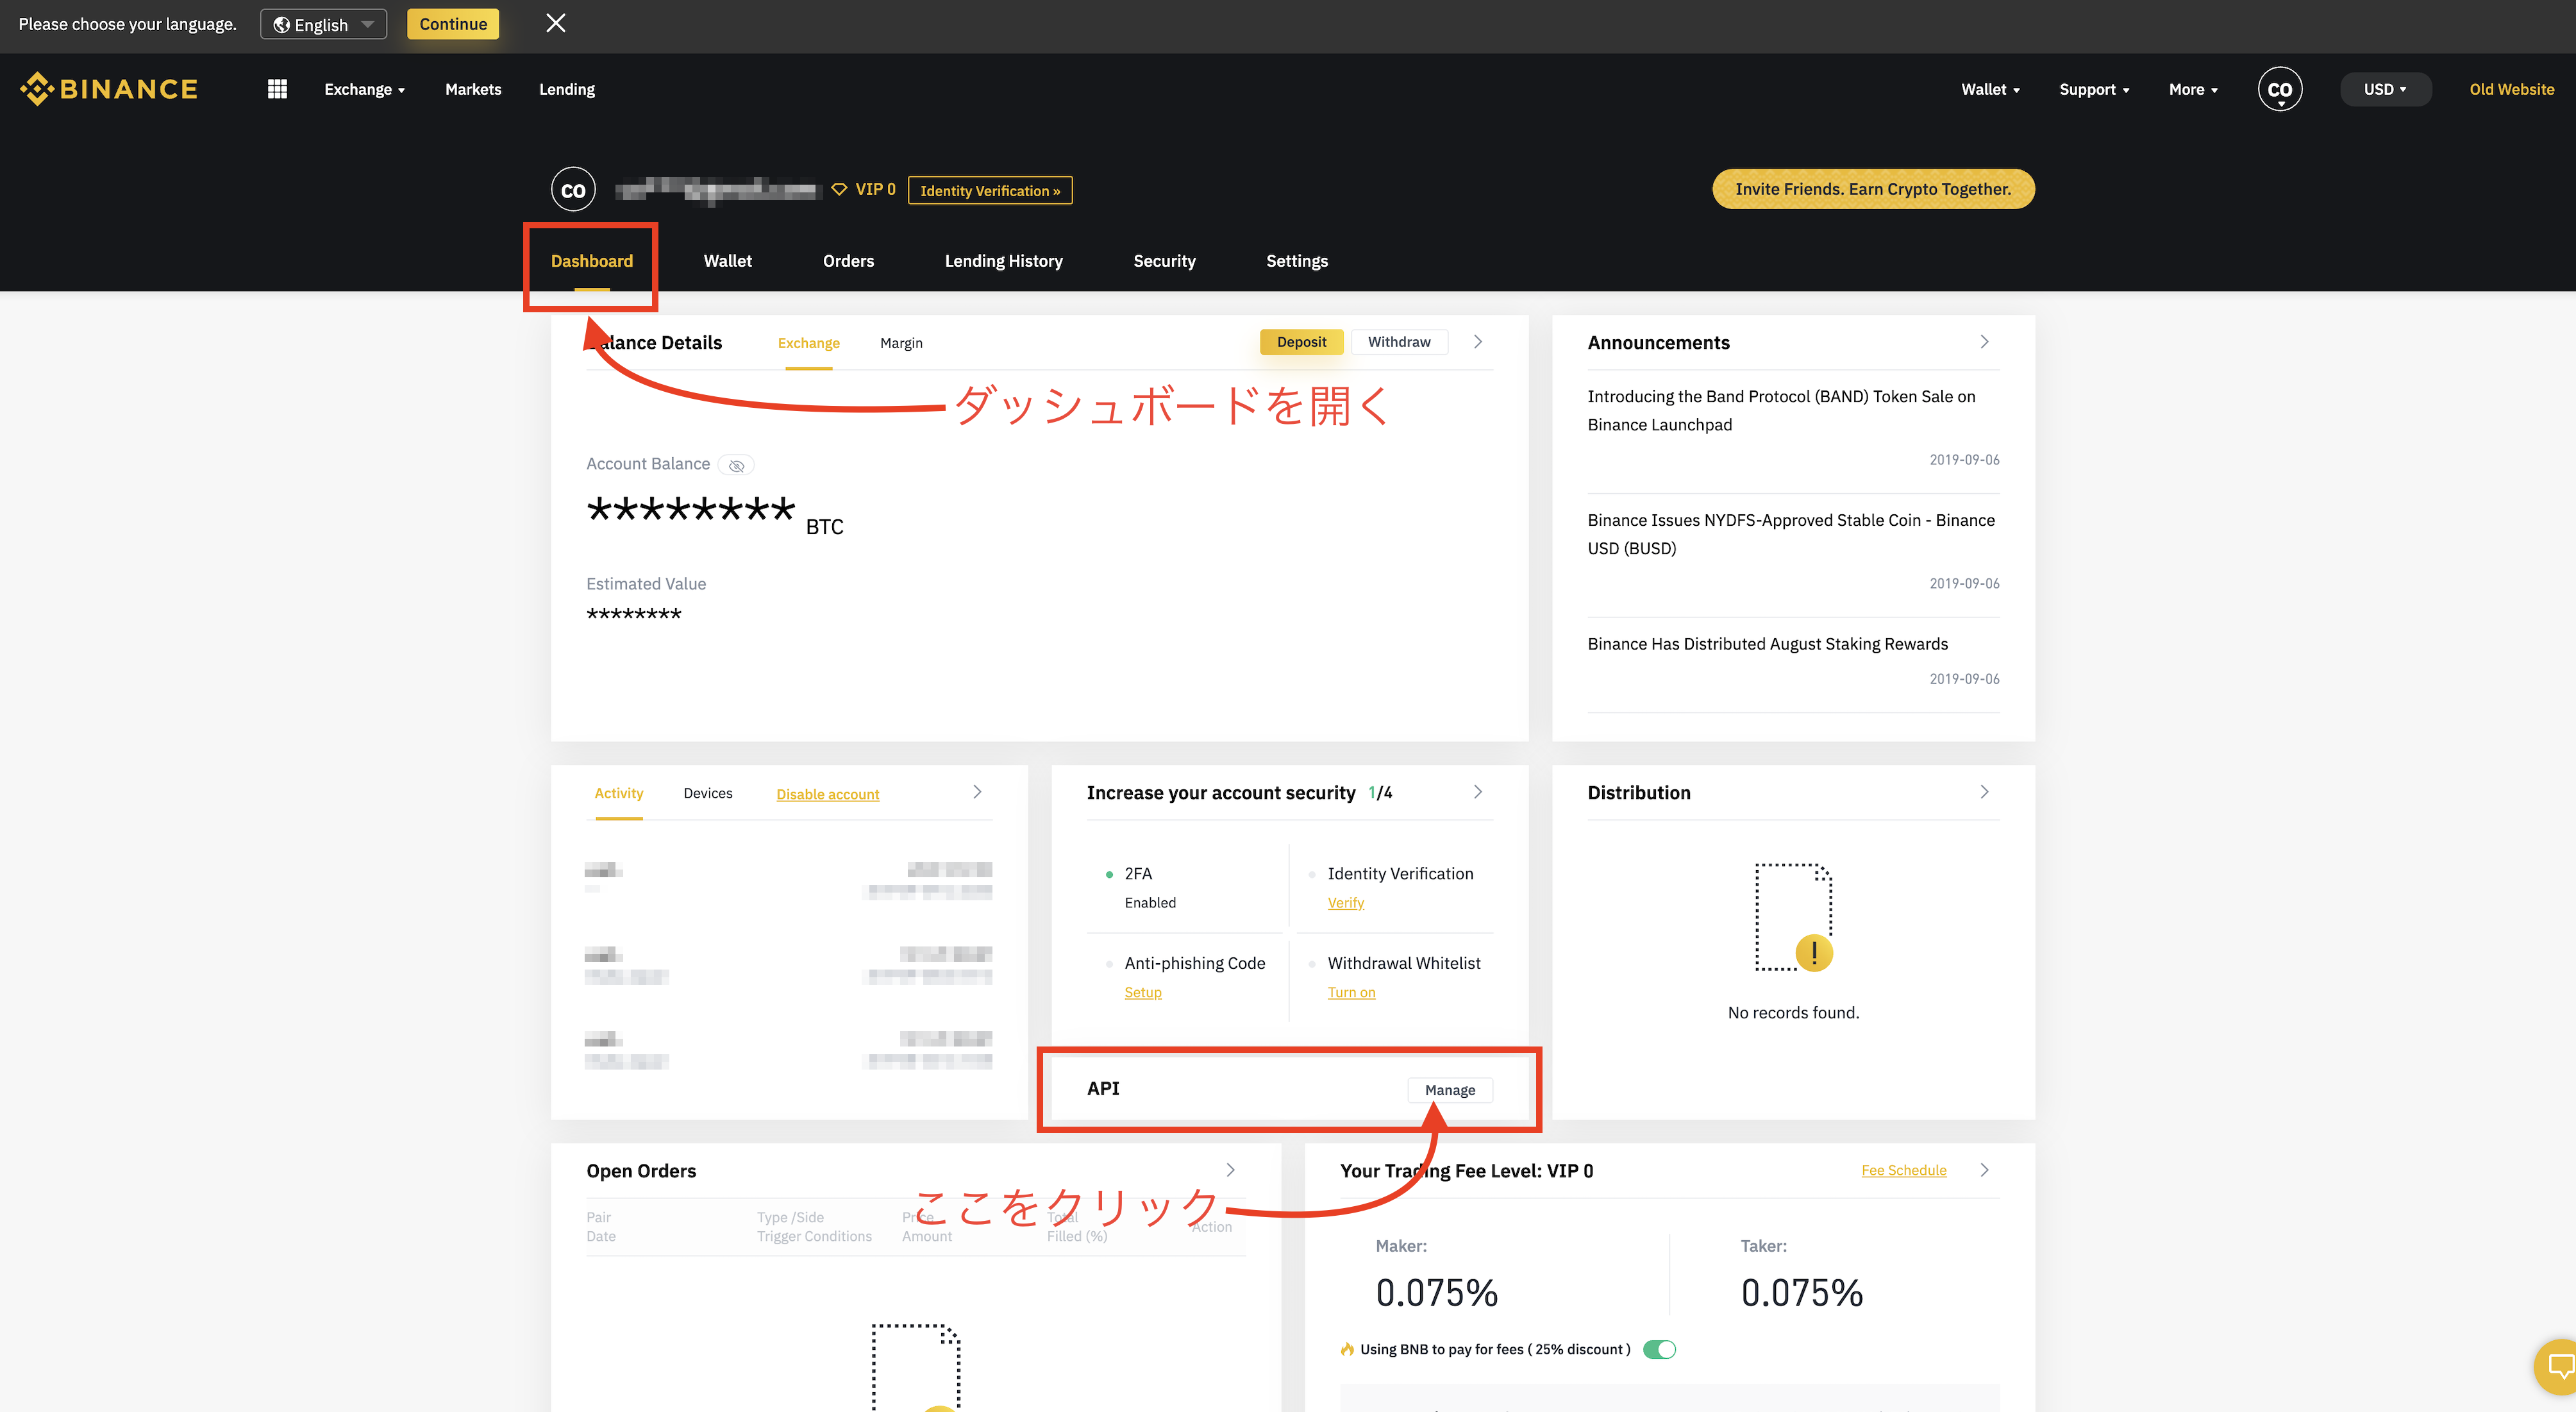Click the large CO account avatar

[573, 190]
